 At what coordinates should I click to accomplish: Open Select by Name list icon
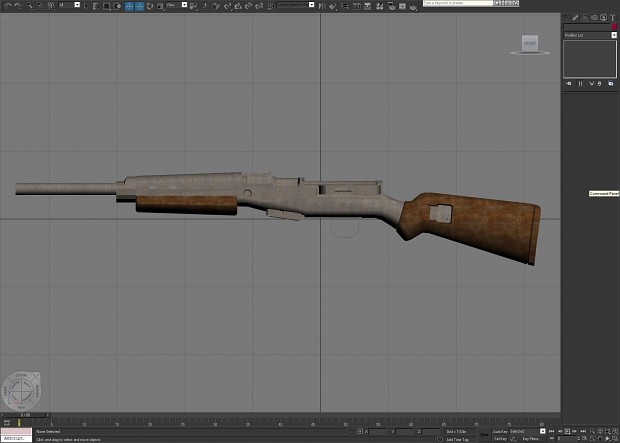coord(96,6)
